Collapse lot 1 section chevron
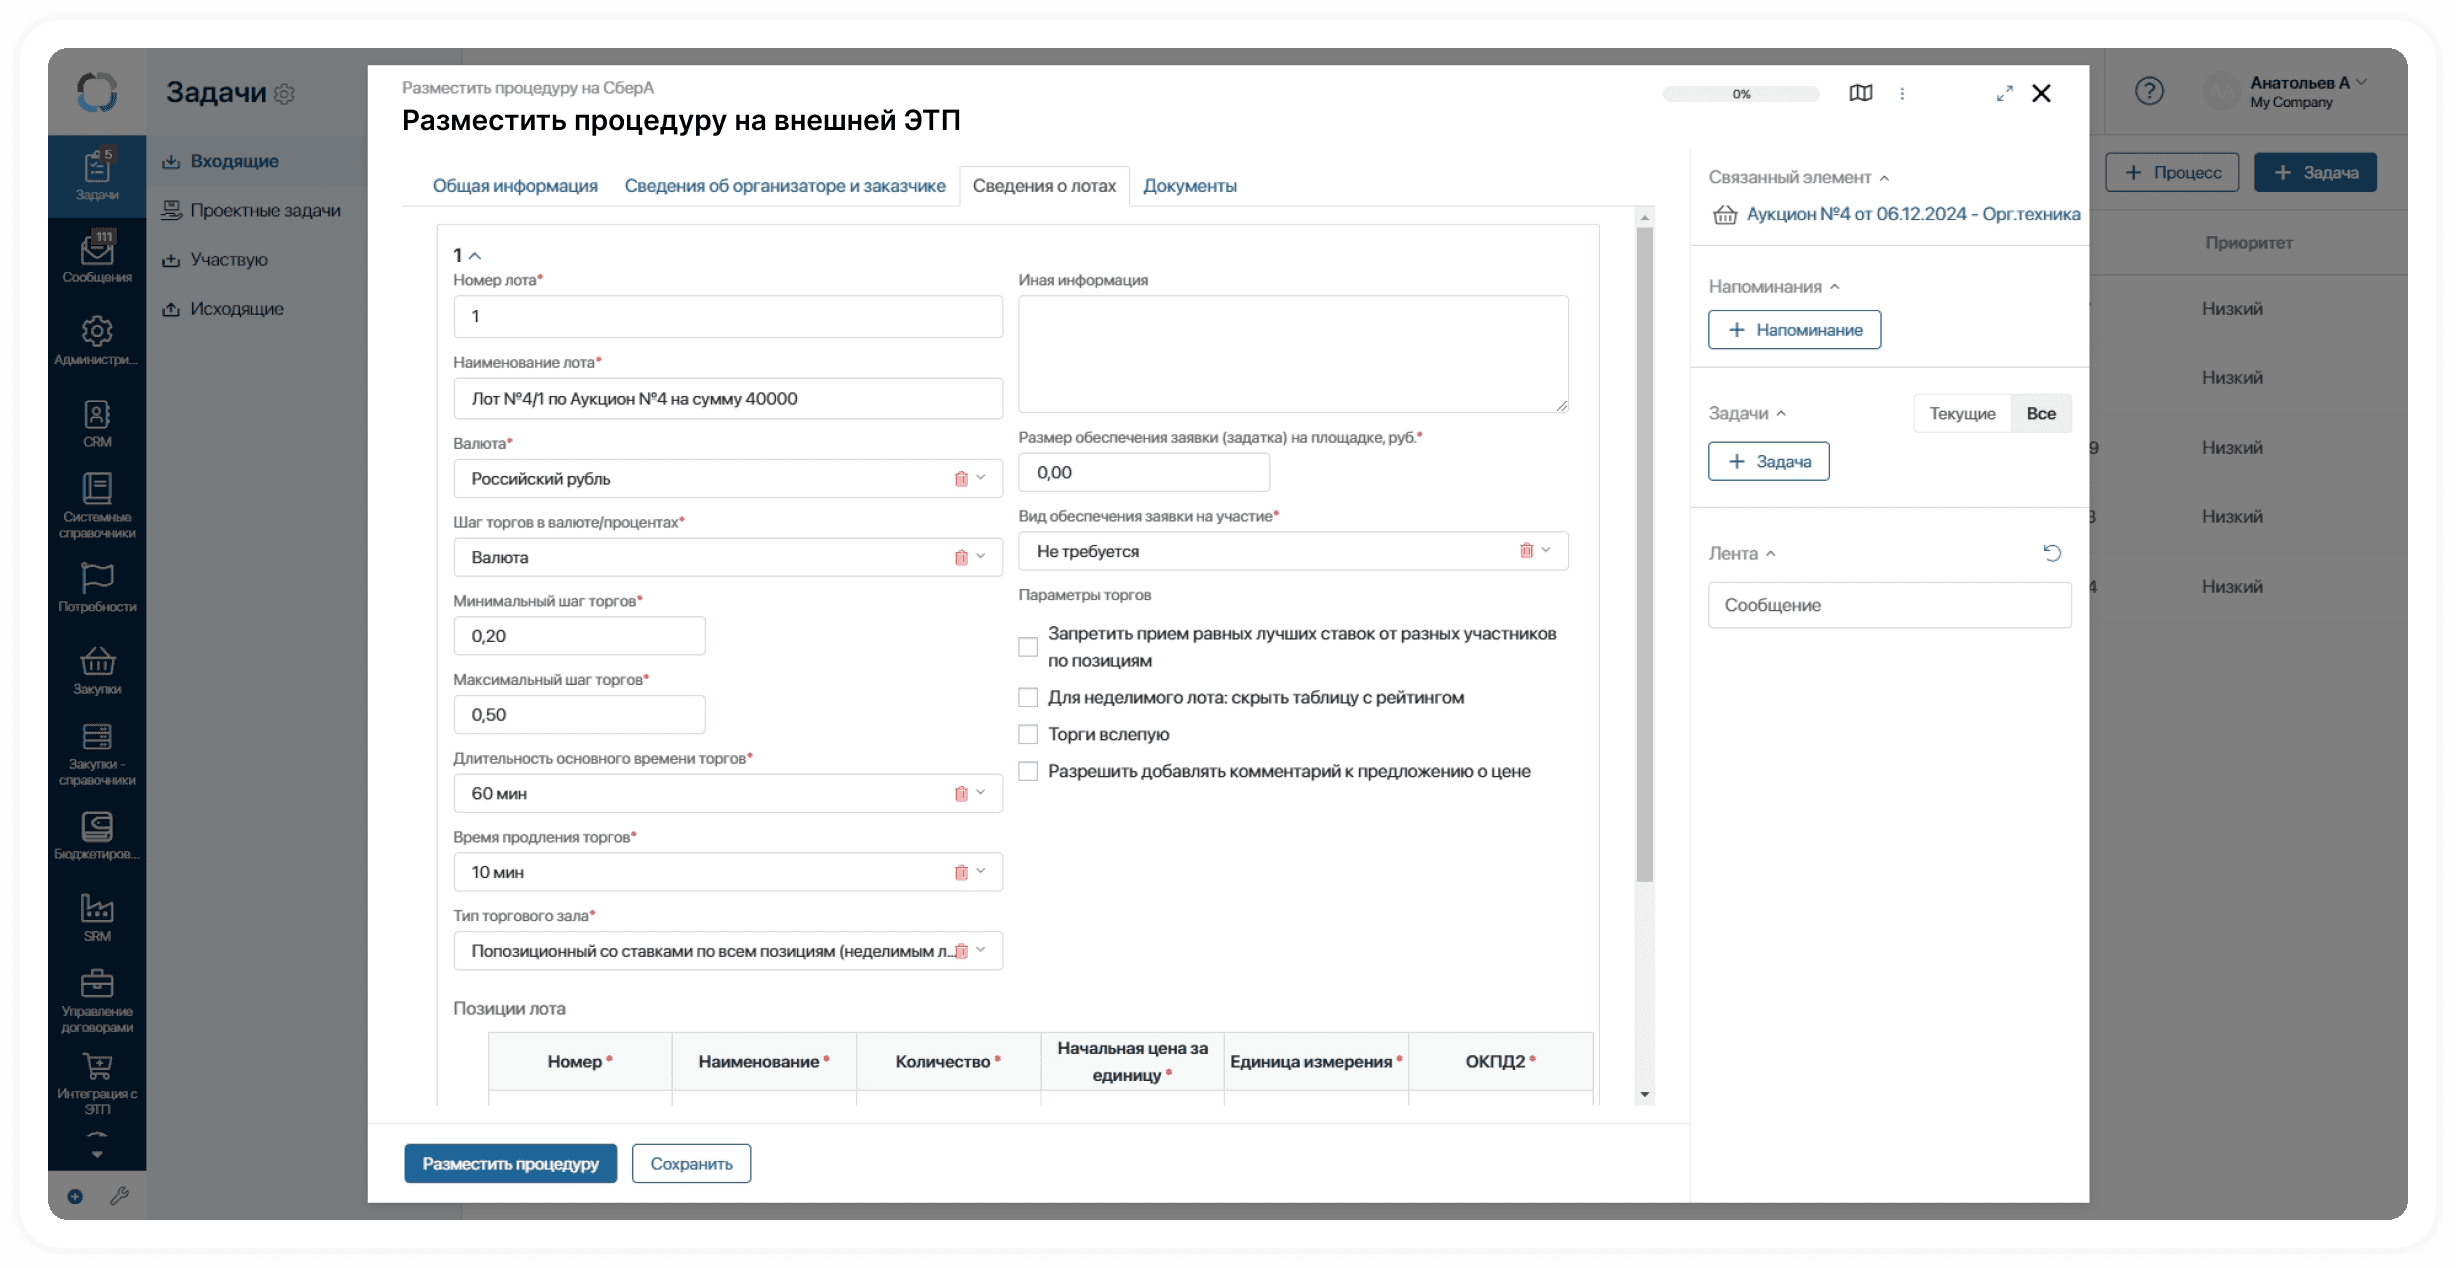 475,256
